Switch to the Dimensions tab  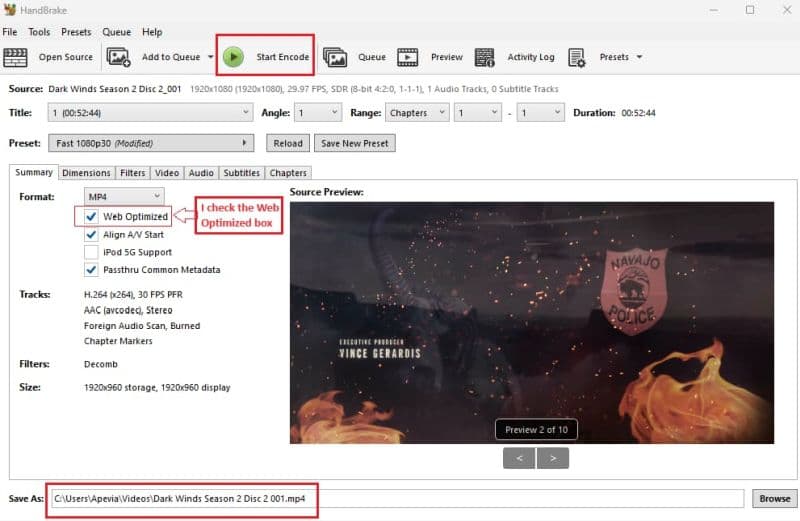click(86, 173)
